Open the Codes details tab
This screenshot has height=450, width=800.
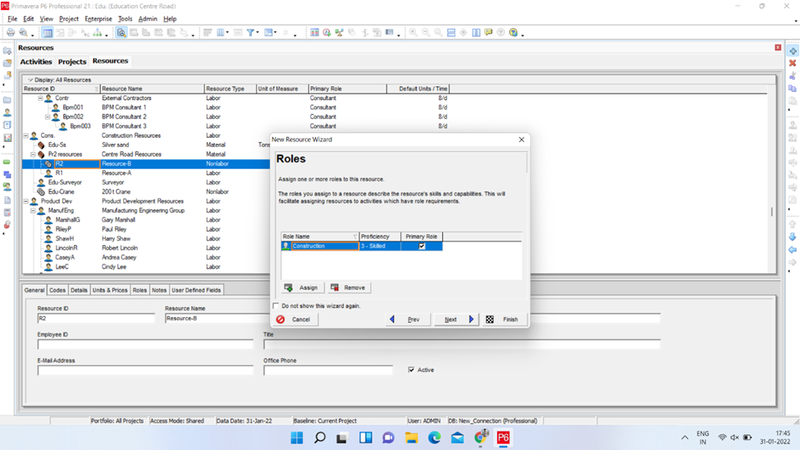[x=57, y=290]
